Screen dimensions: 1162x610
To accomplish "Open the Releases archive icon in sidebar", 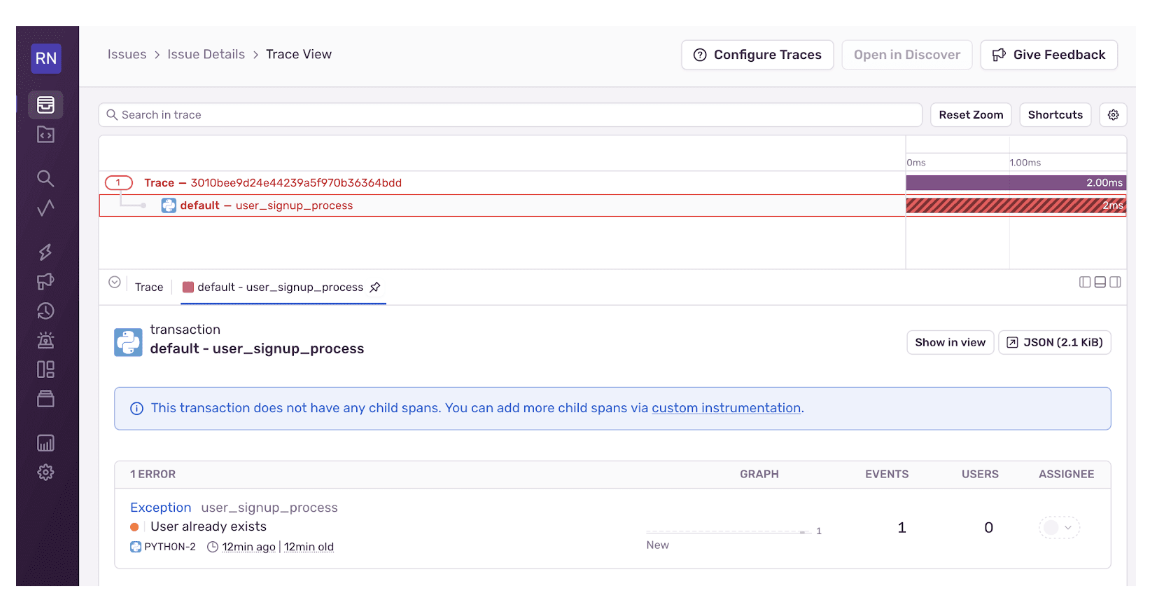I will (46, 399).
